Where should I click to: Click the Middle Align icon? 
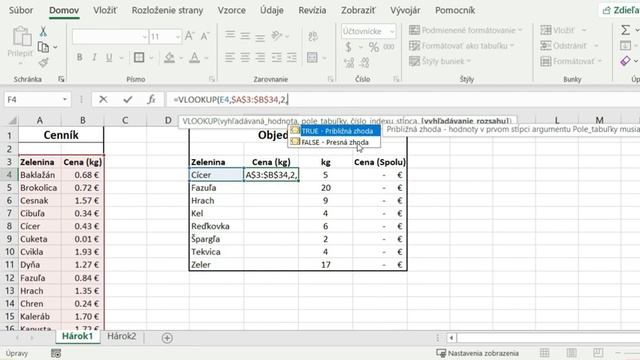(245, 36)
